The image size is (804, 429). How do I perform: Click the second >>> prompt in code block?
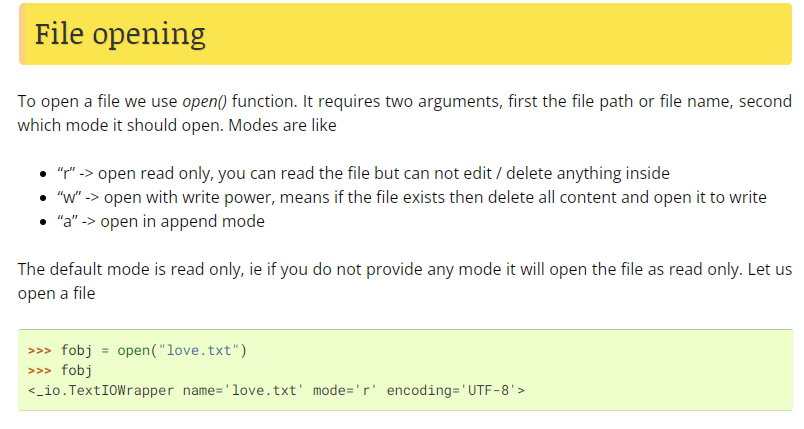pos(39,371)
